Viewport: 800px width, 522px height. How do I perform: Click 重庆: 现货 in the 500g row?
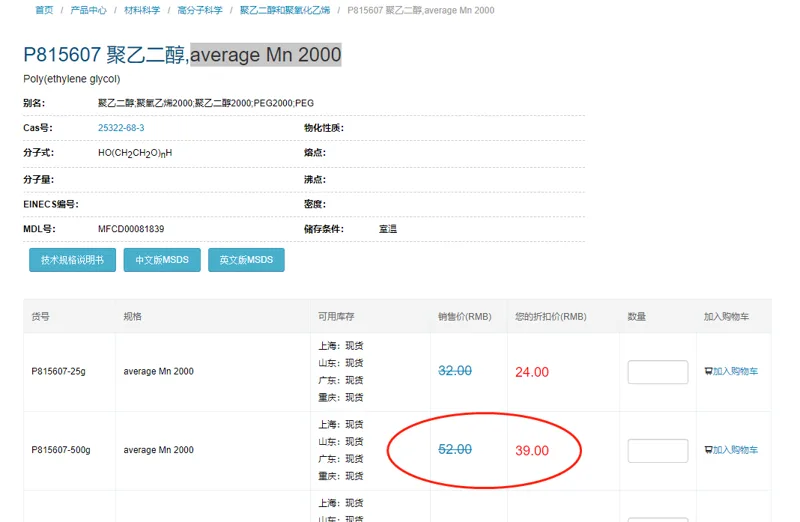(x=340, y=476)
